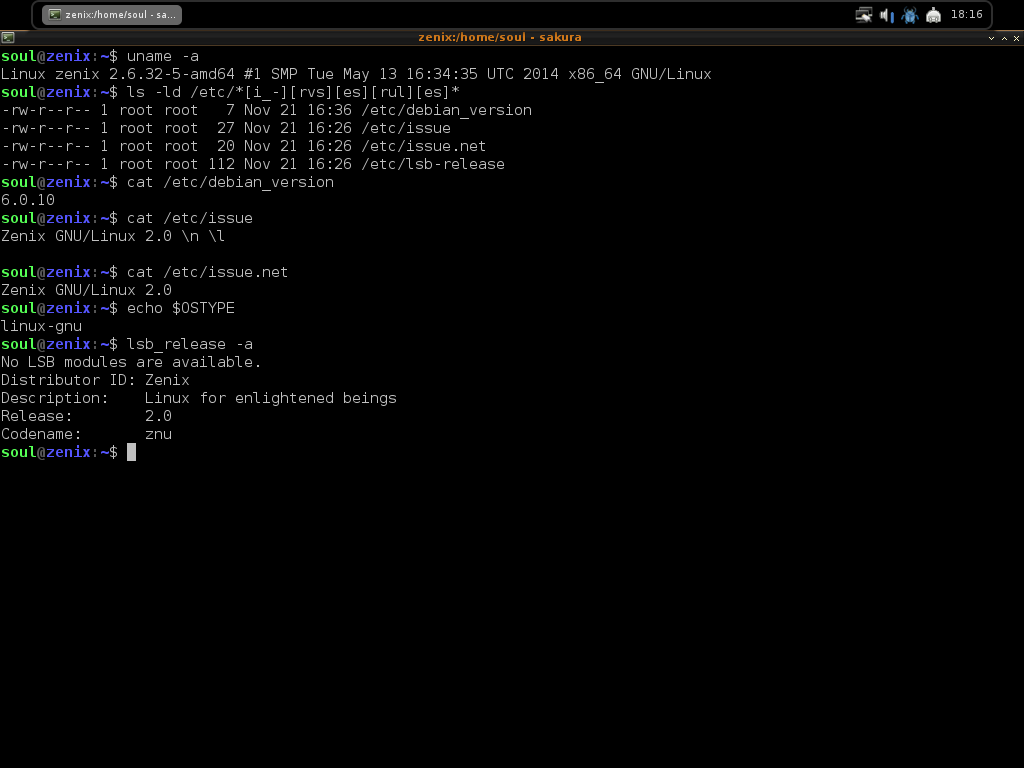Close the sakura terminal window

(x=1016, y=38)
